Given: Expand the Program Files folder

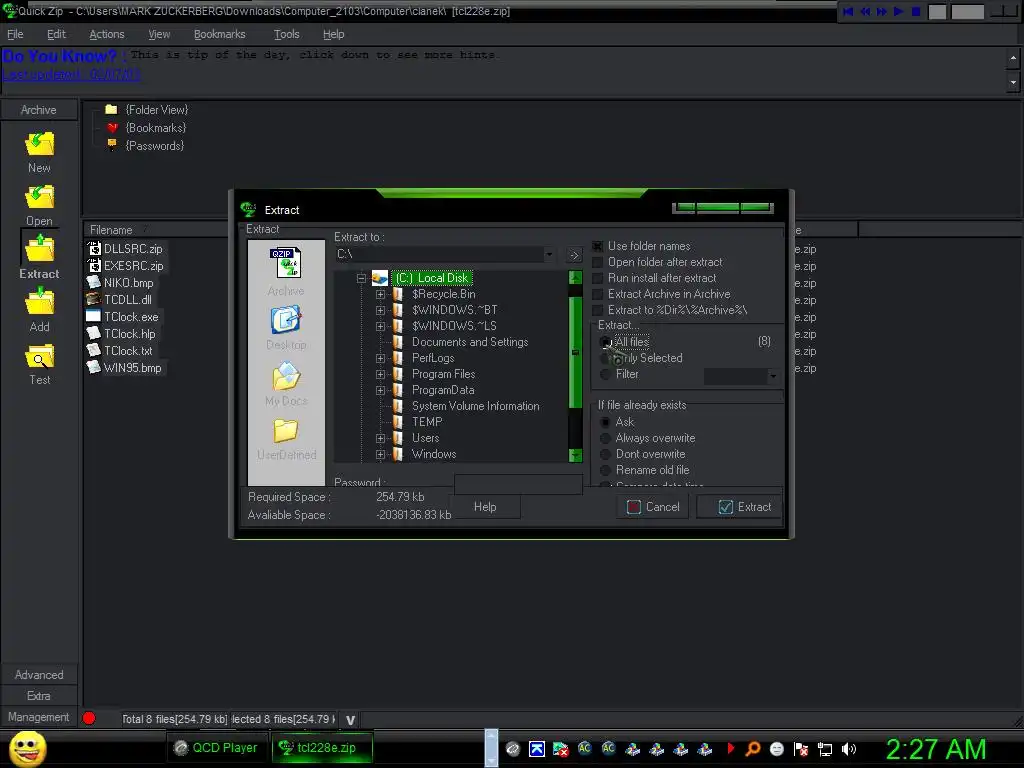Looking at the screenshot, I should click(380, 374).
